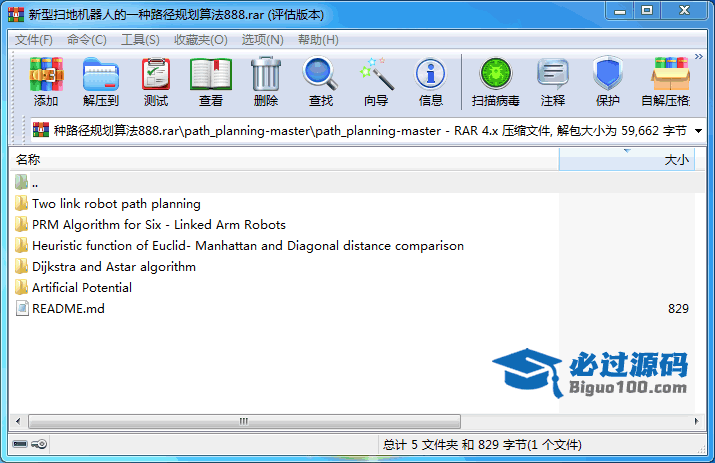The image size is (715, 463).
Task: Click the Add (添加) toolbar icon
Action: 46,82
